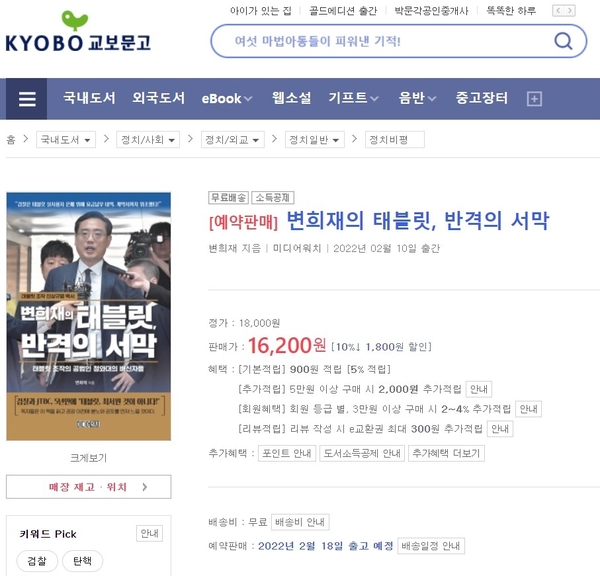Open the 중고장터 menu item
The height and width of the screenshot is (576, 600).
[482, 98]
